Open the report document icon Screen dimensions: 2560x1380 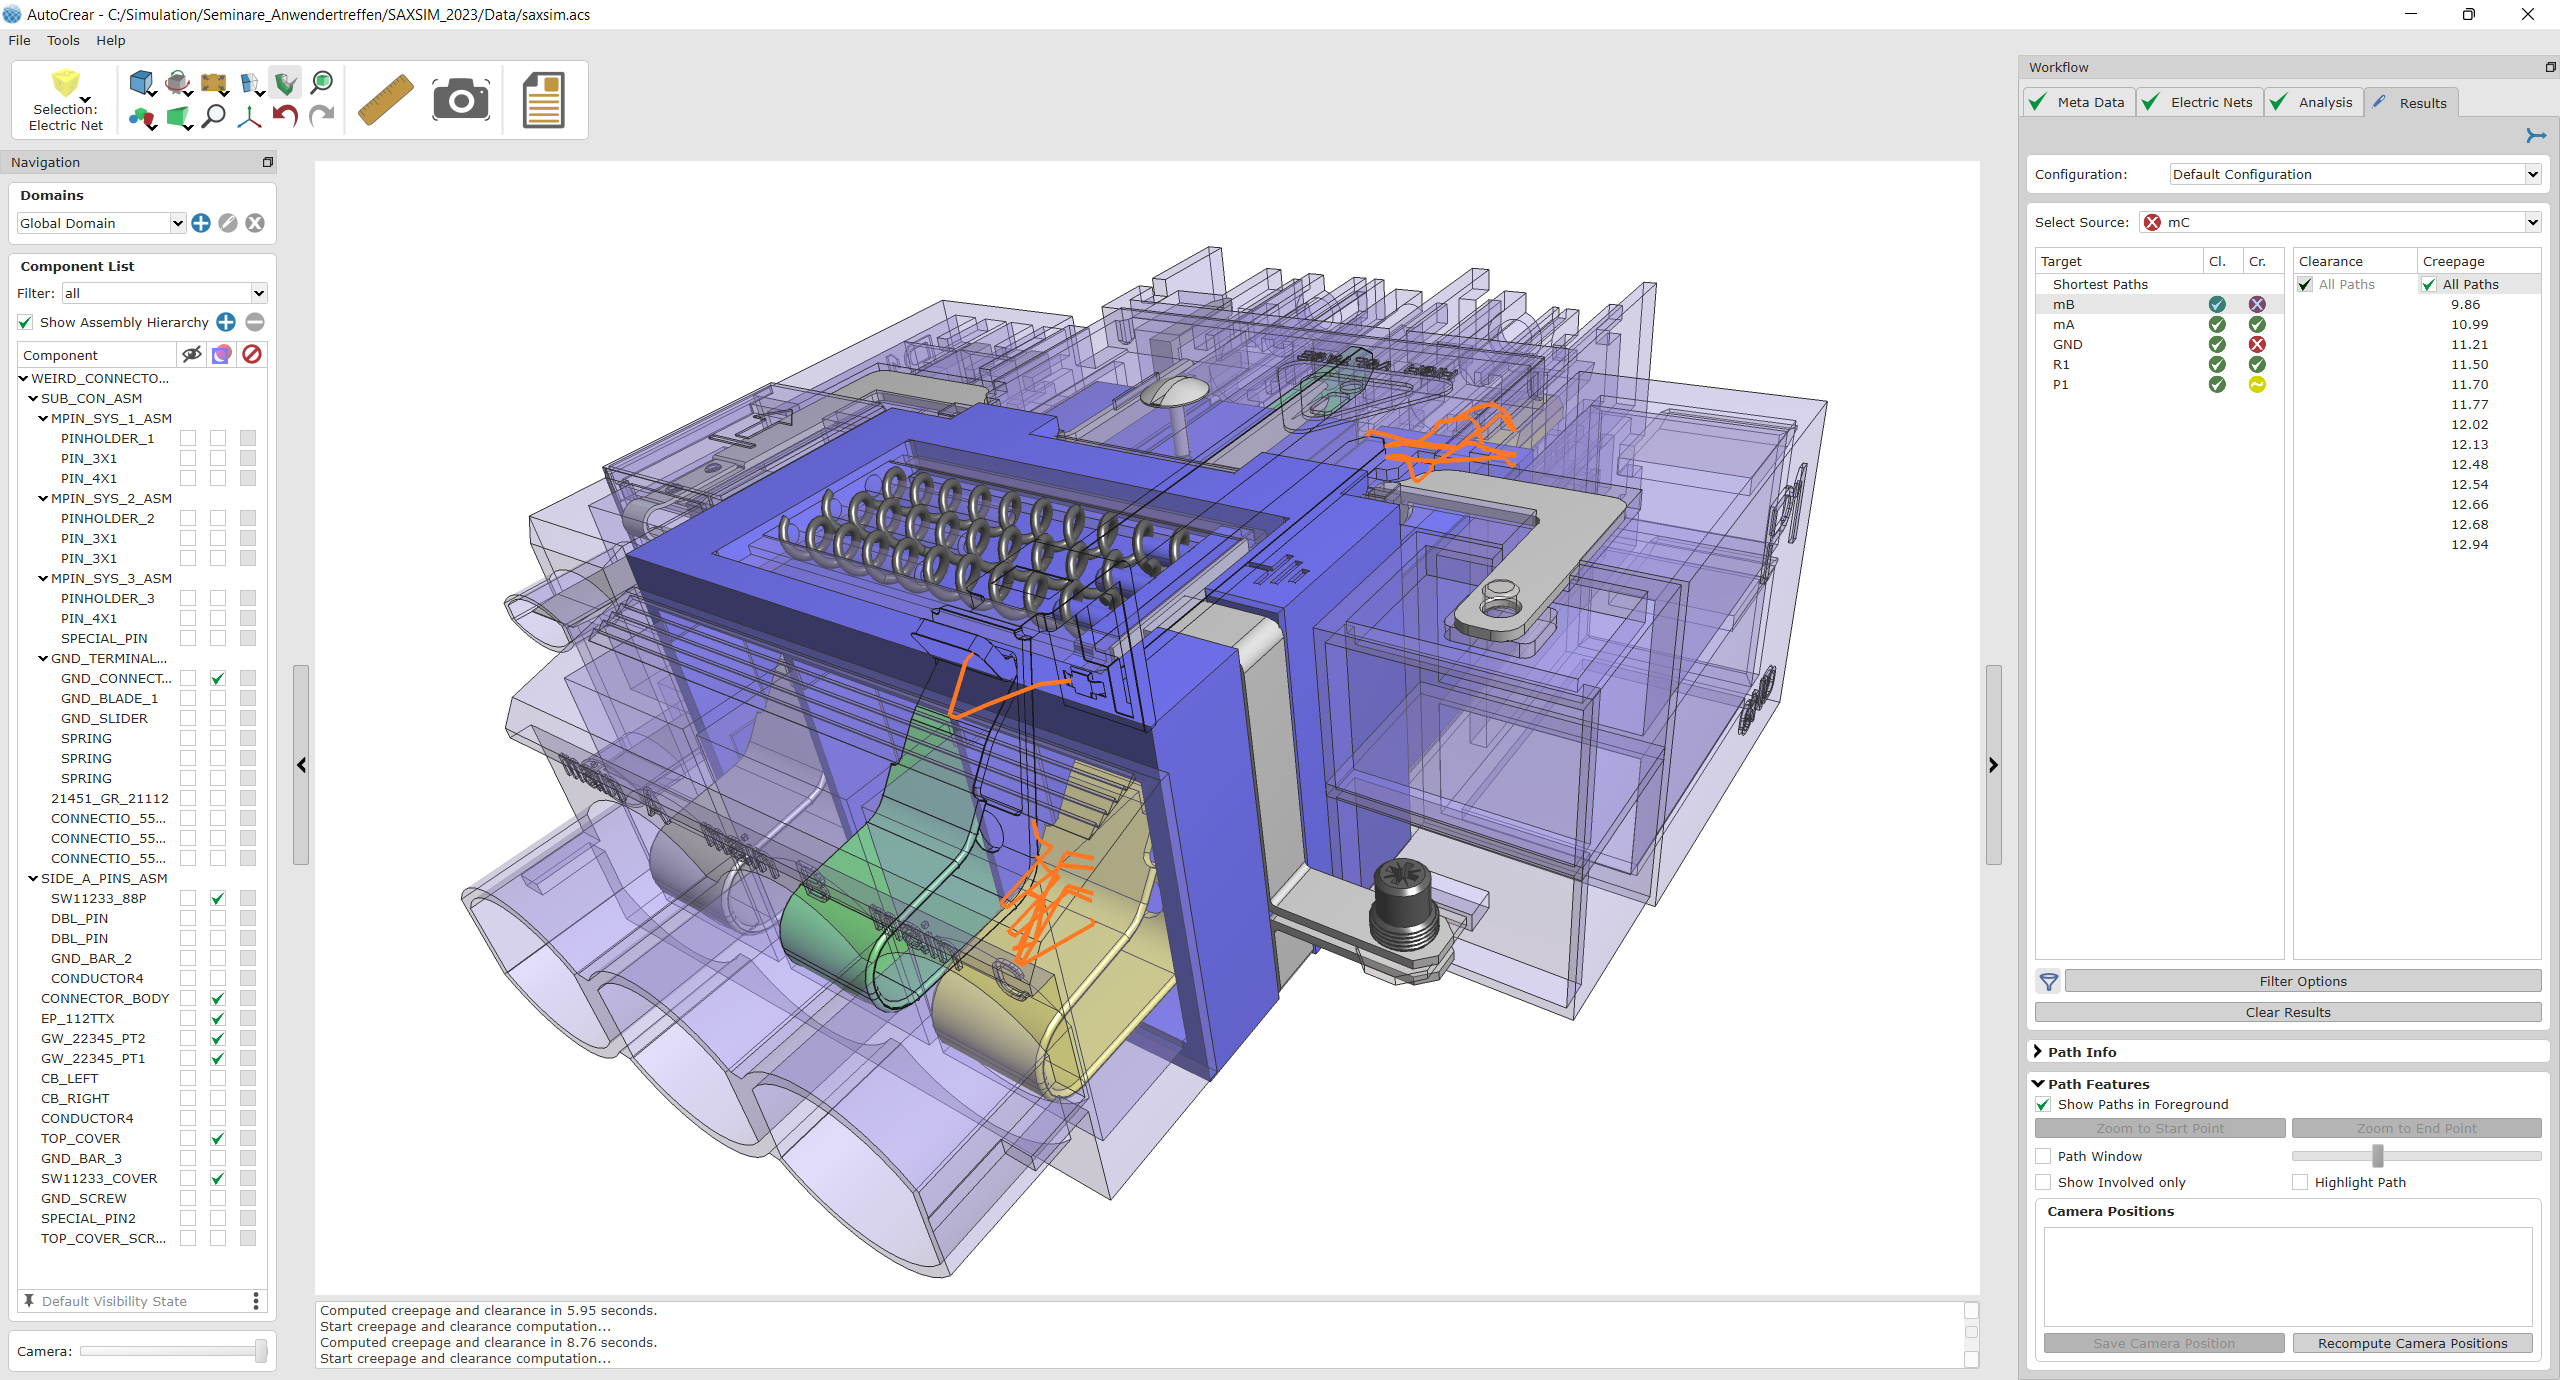click(x=544, y=100)
